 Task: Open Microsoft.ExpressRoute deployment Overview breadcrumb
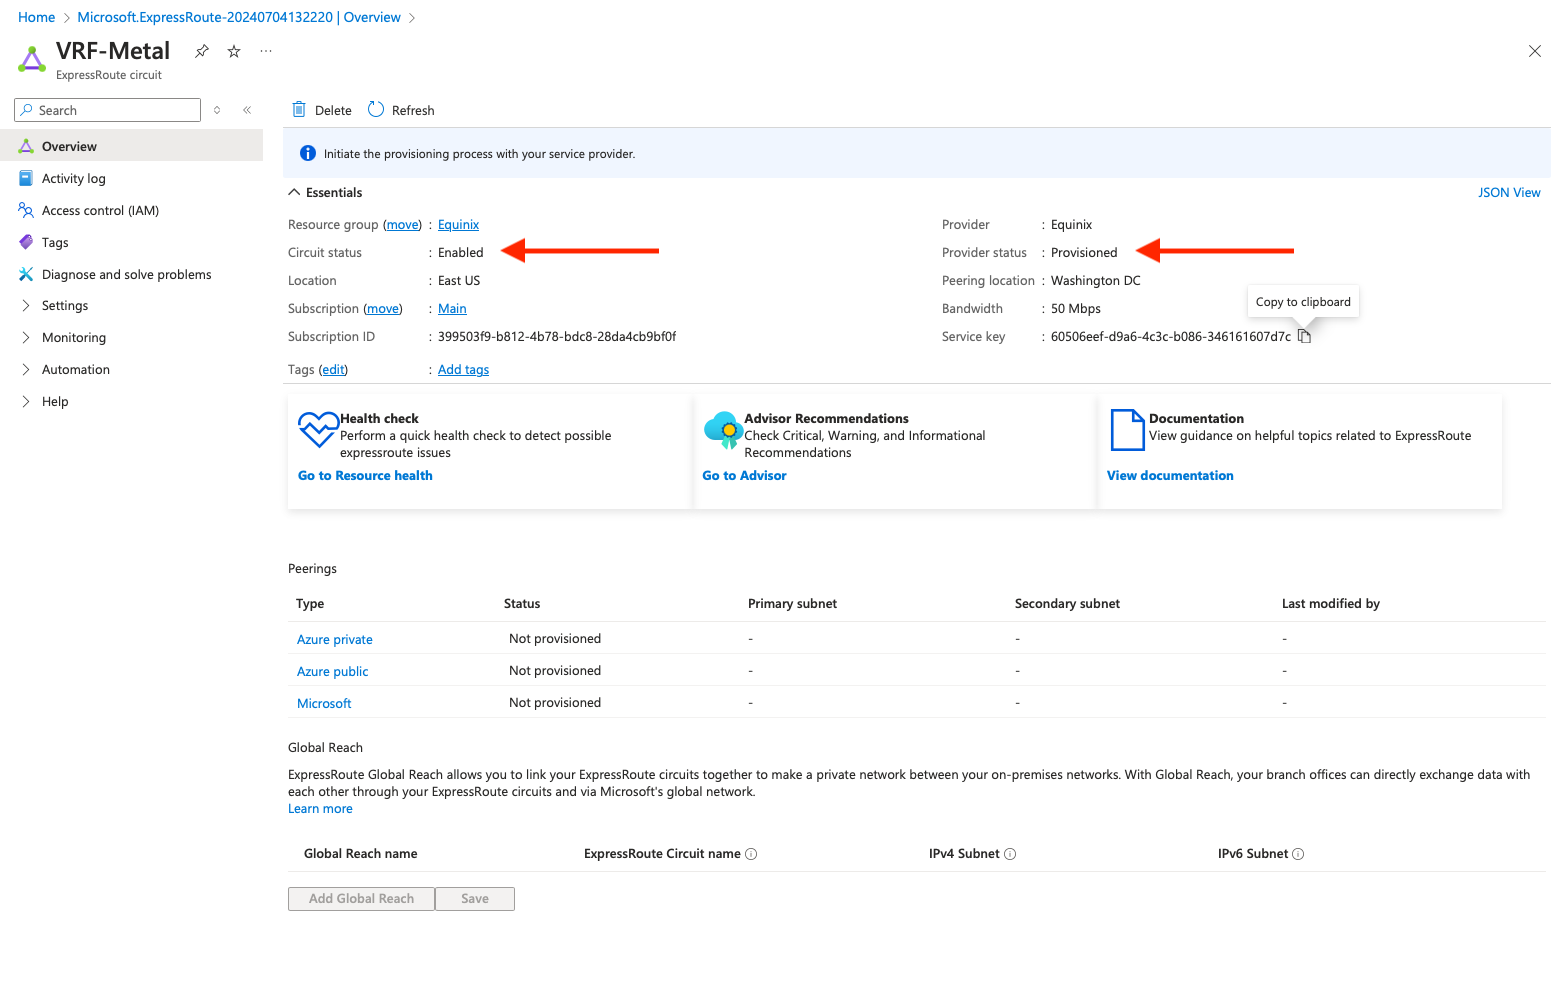(239, 17)
